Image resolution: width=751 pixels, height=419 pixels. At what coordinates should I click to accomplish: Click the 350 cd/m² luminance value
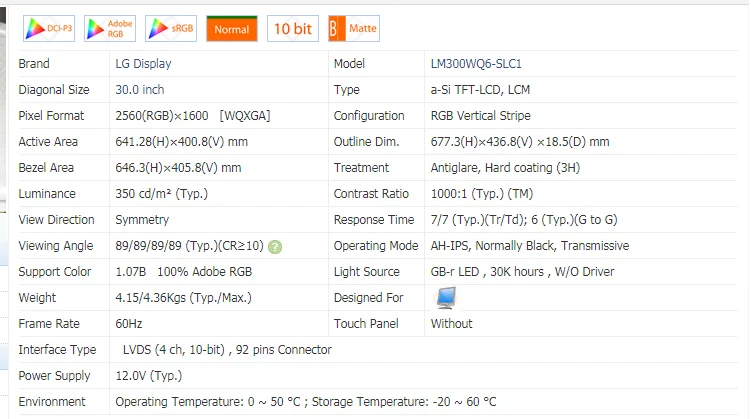(161, 193)
